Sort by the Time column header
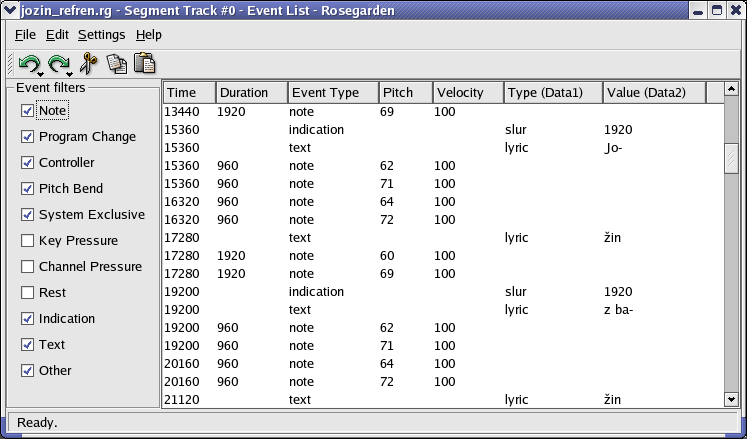Viewport: 747px width, 439px height. click(x=190, y=92)
